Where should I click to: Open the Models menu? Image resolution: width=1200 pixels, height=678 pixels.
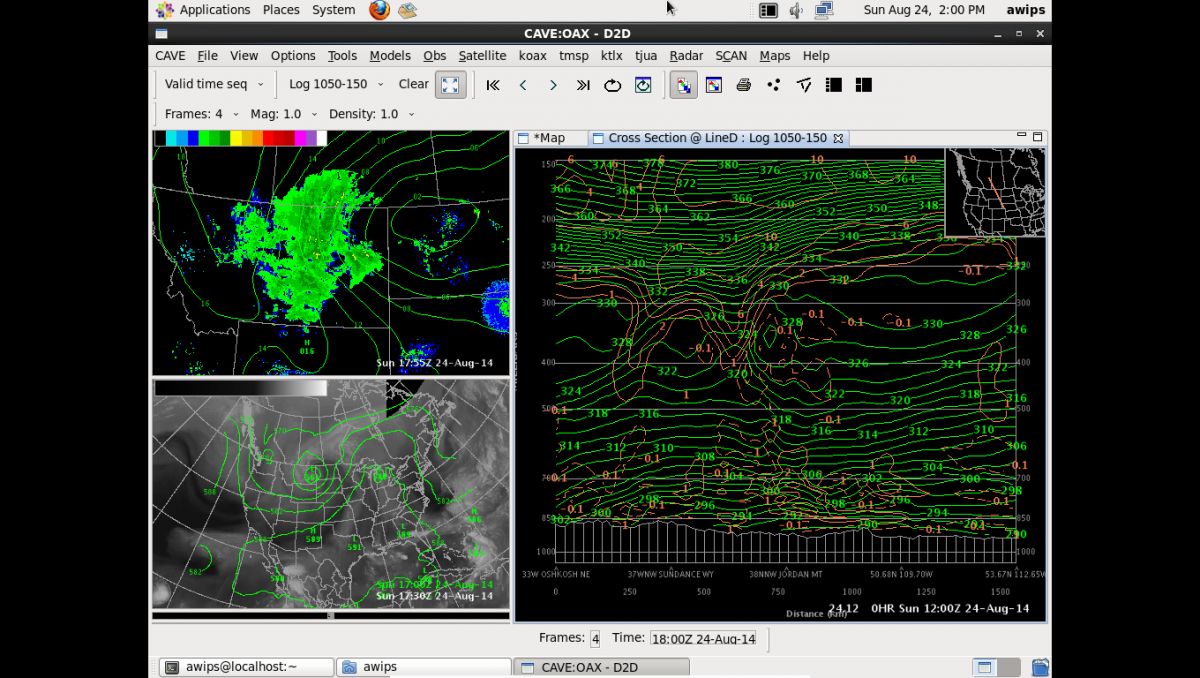[x=390, y=56]
